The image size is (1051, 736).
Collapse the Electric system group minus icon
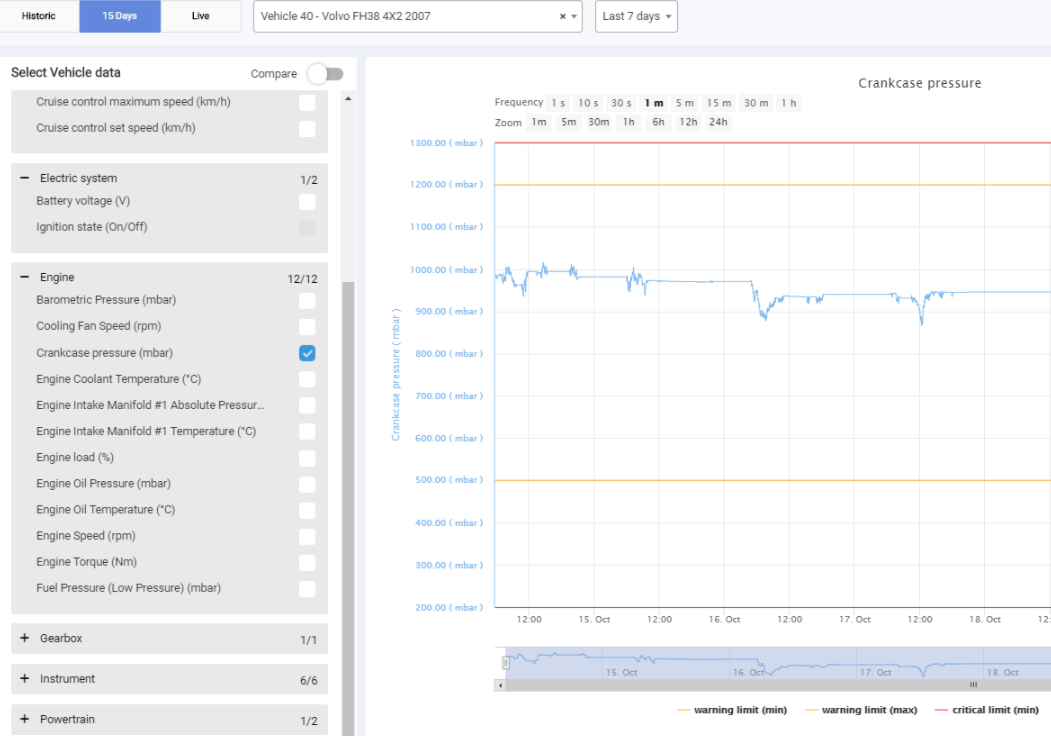(x=25, y=178)
